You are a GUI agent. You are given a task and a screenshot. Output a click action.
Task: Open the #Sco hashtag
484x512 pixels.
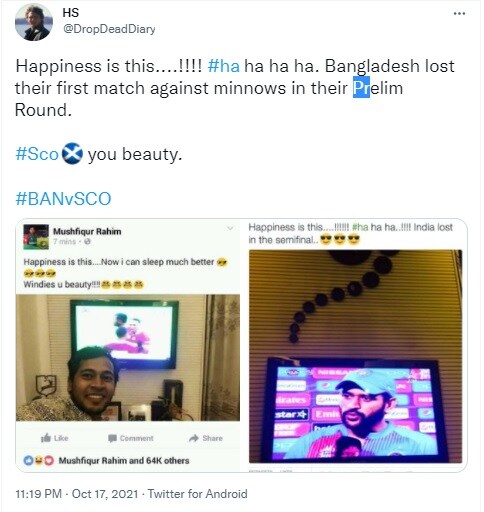tap(37, 154)
